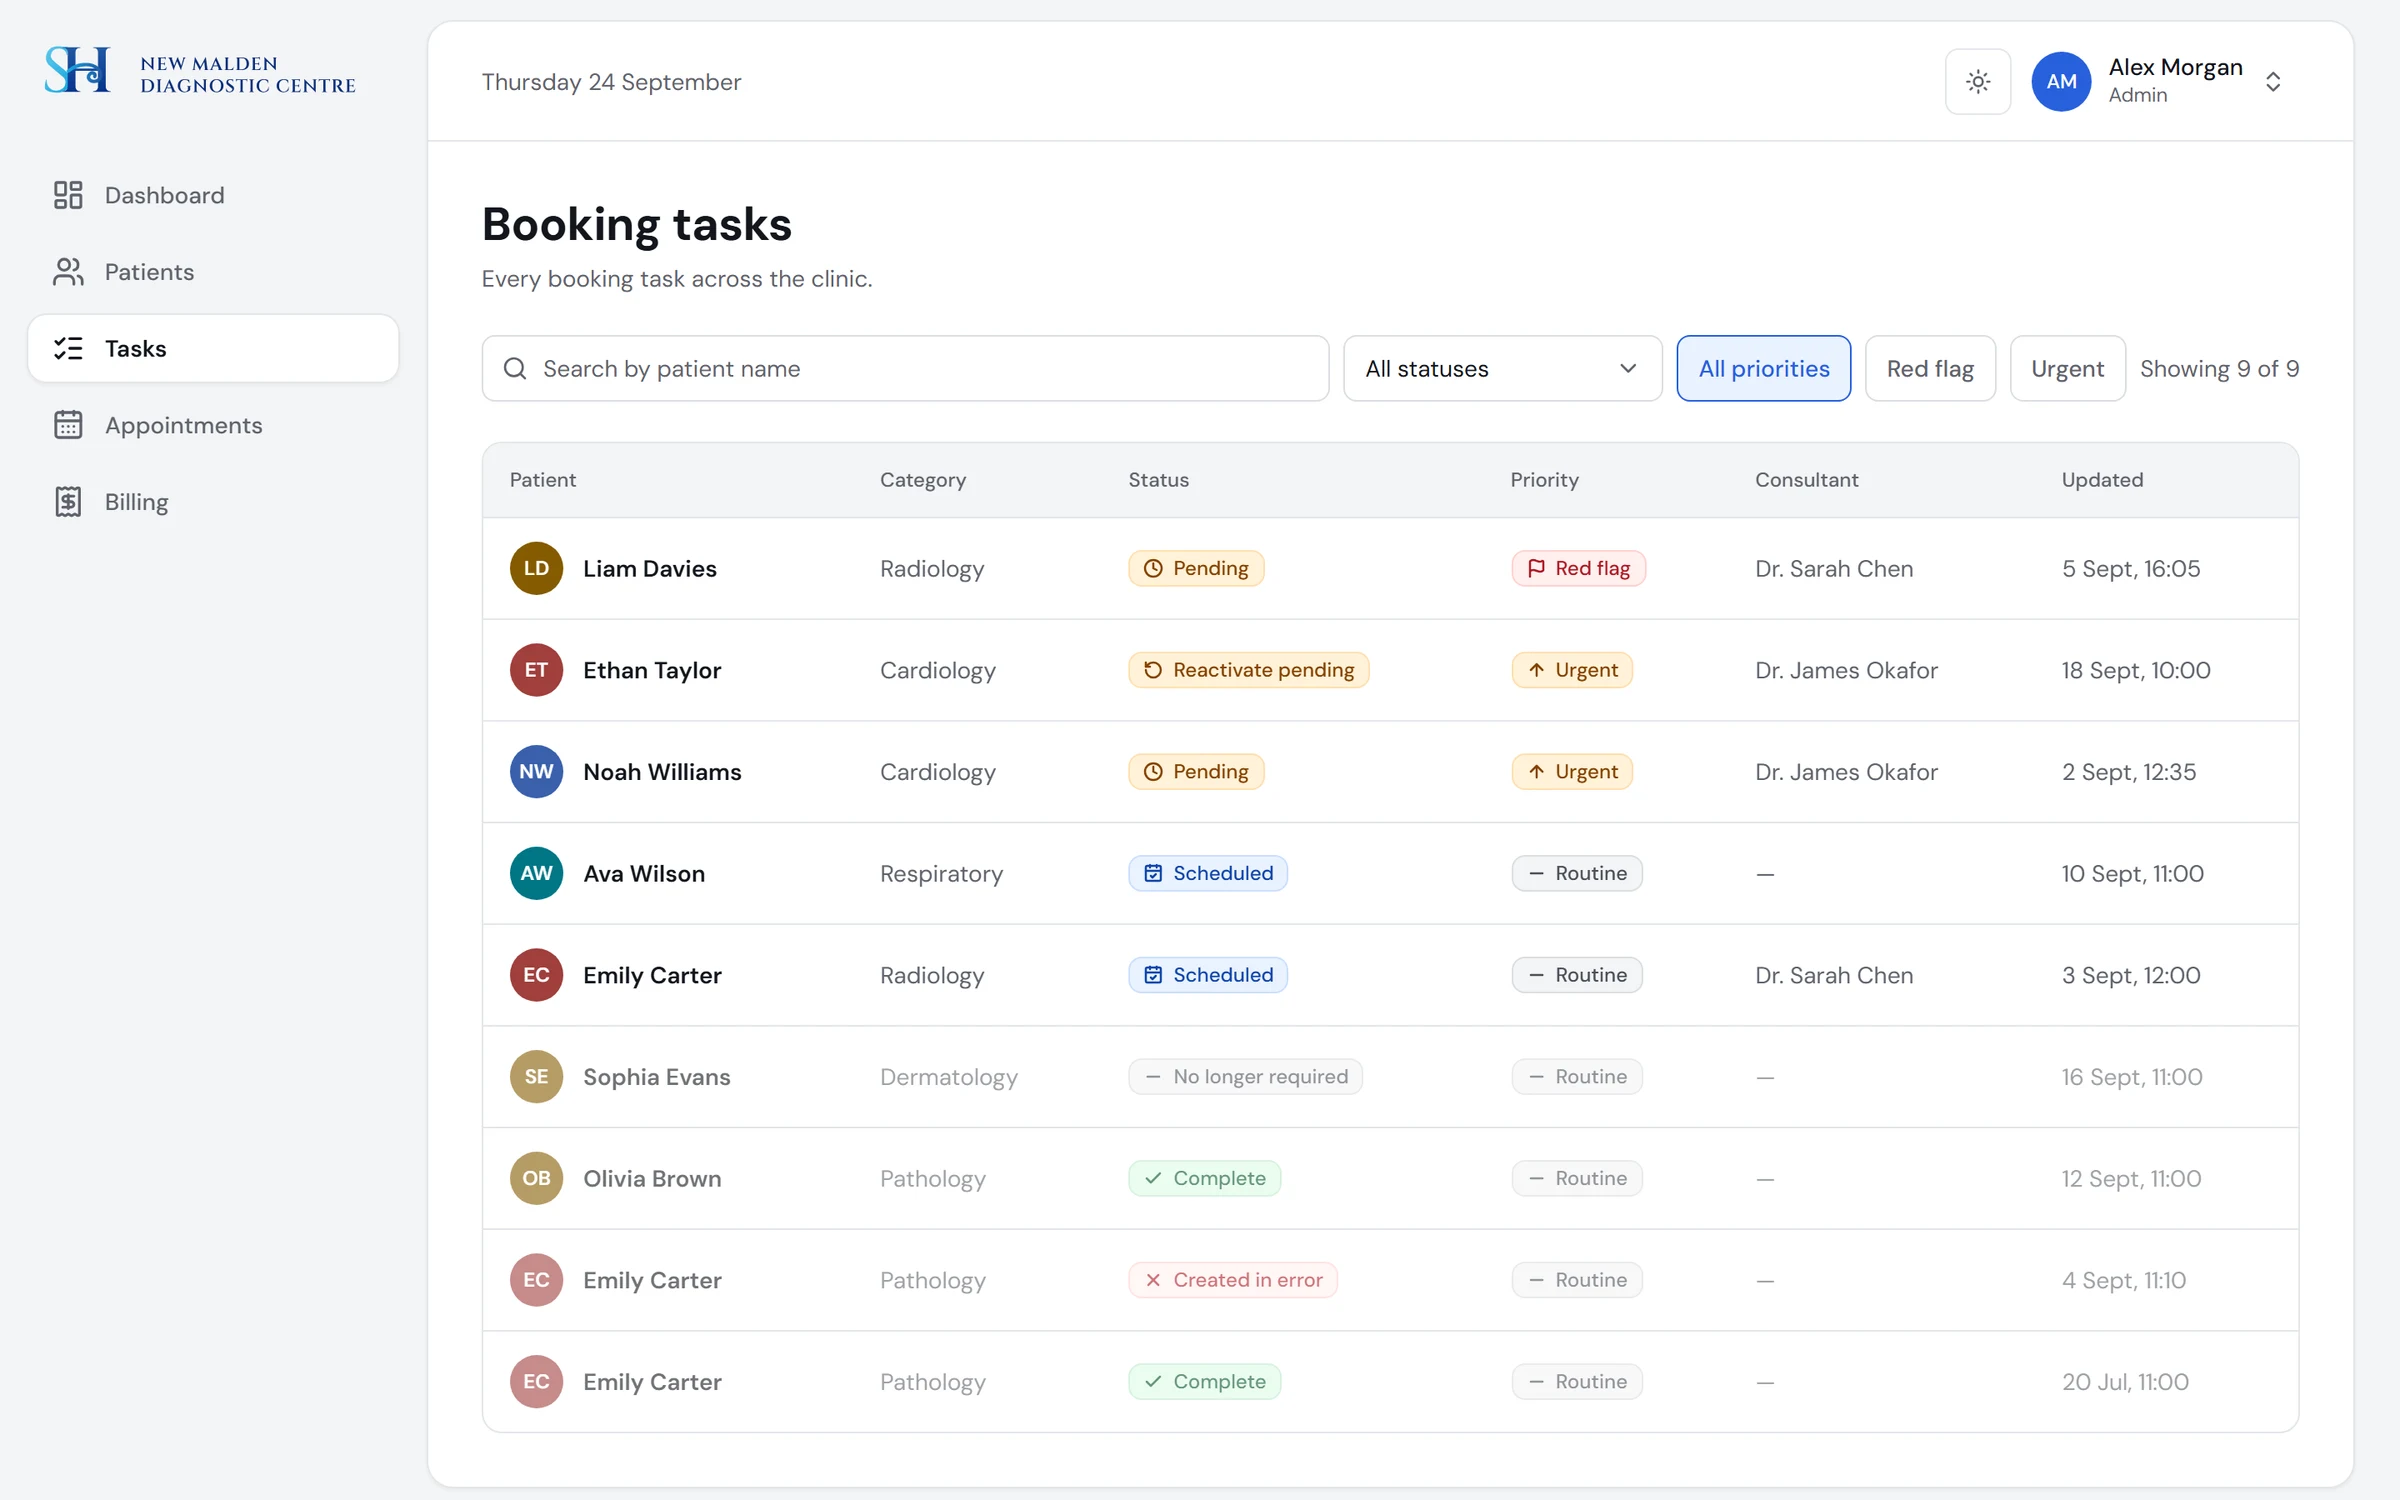This screenshot has width=2400, height=1500.
Task: Open Noah Williams' booking task
Action: point(1390,772)
